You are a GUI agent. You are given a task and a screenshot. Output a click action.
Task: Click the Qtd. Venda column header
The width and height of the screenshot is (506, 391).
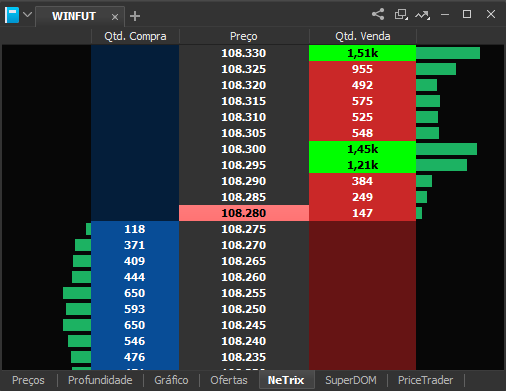coord(363,36)
